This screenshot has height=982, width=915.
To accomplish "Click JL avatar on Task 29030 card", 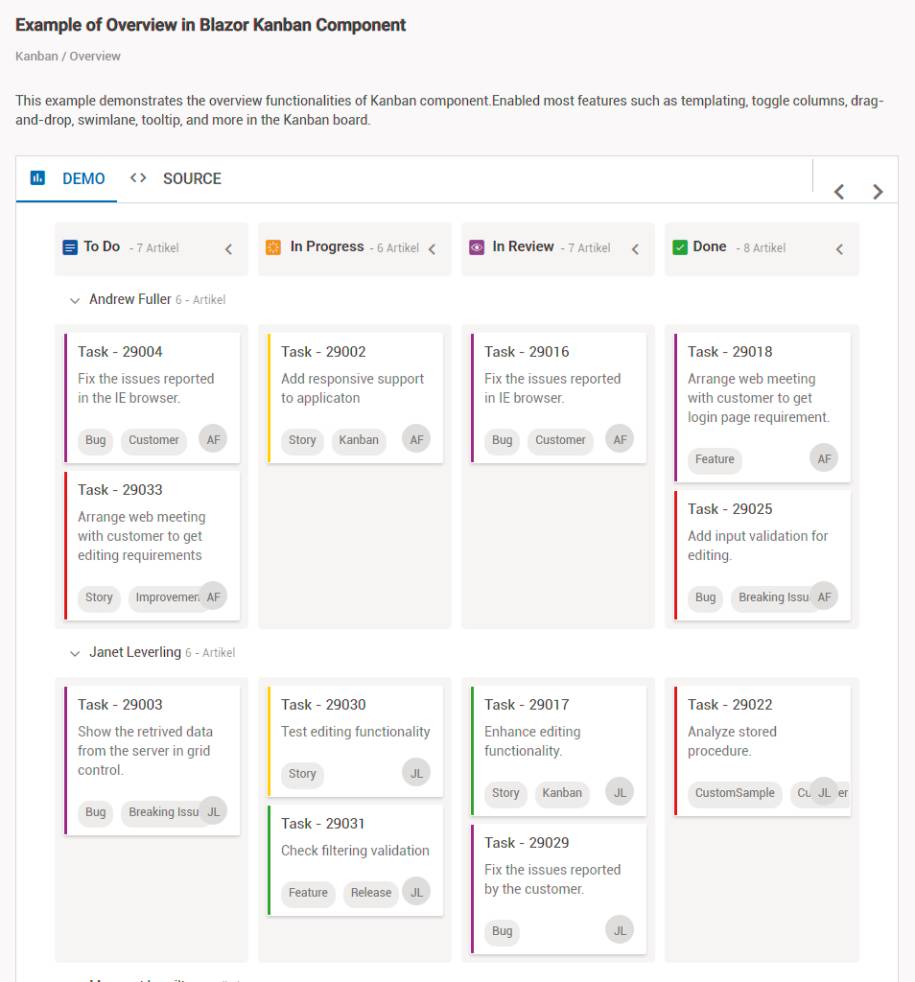I will point(416,772).
